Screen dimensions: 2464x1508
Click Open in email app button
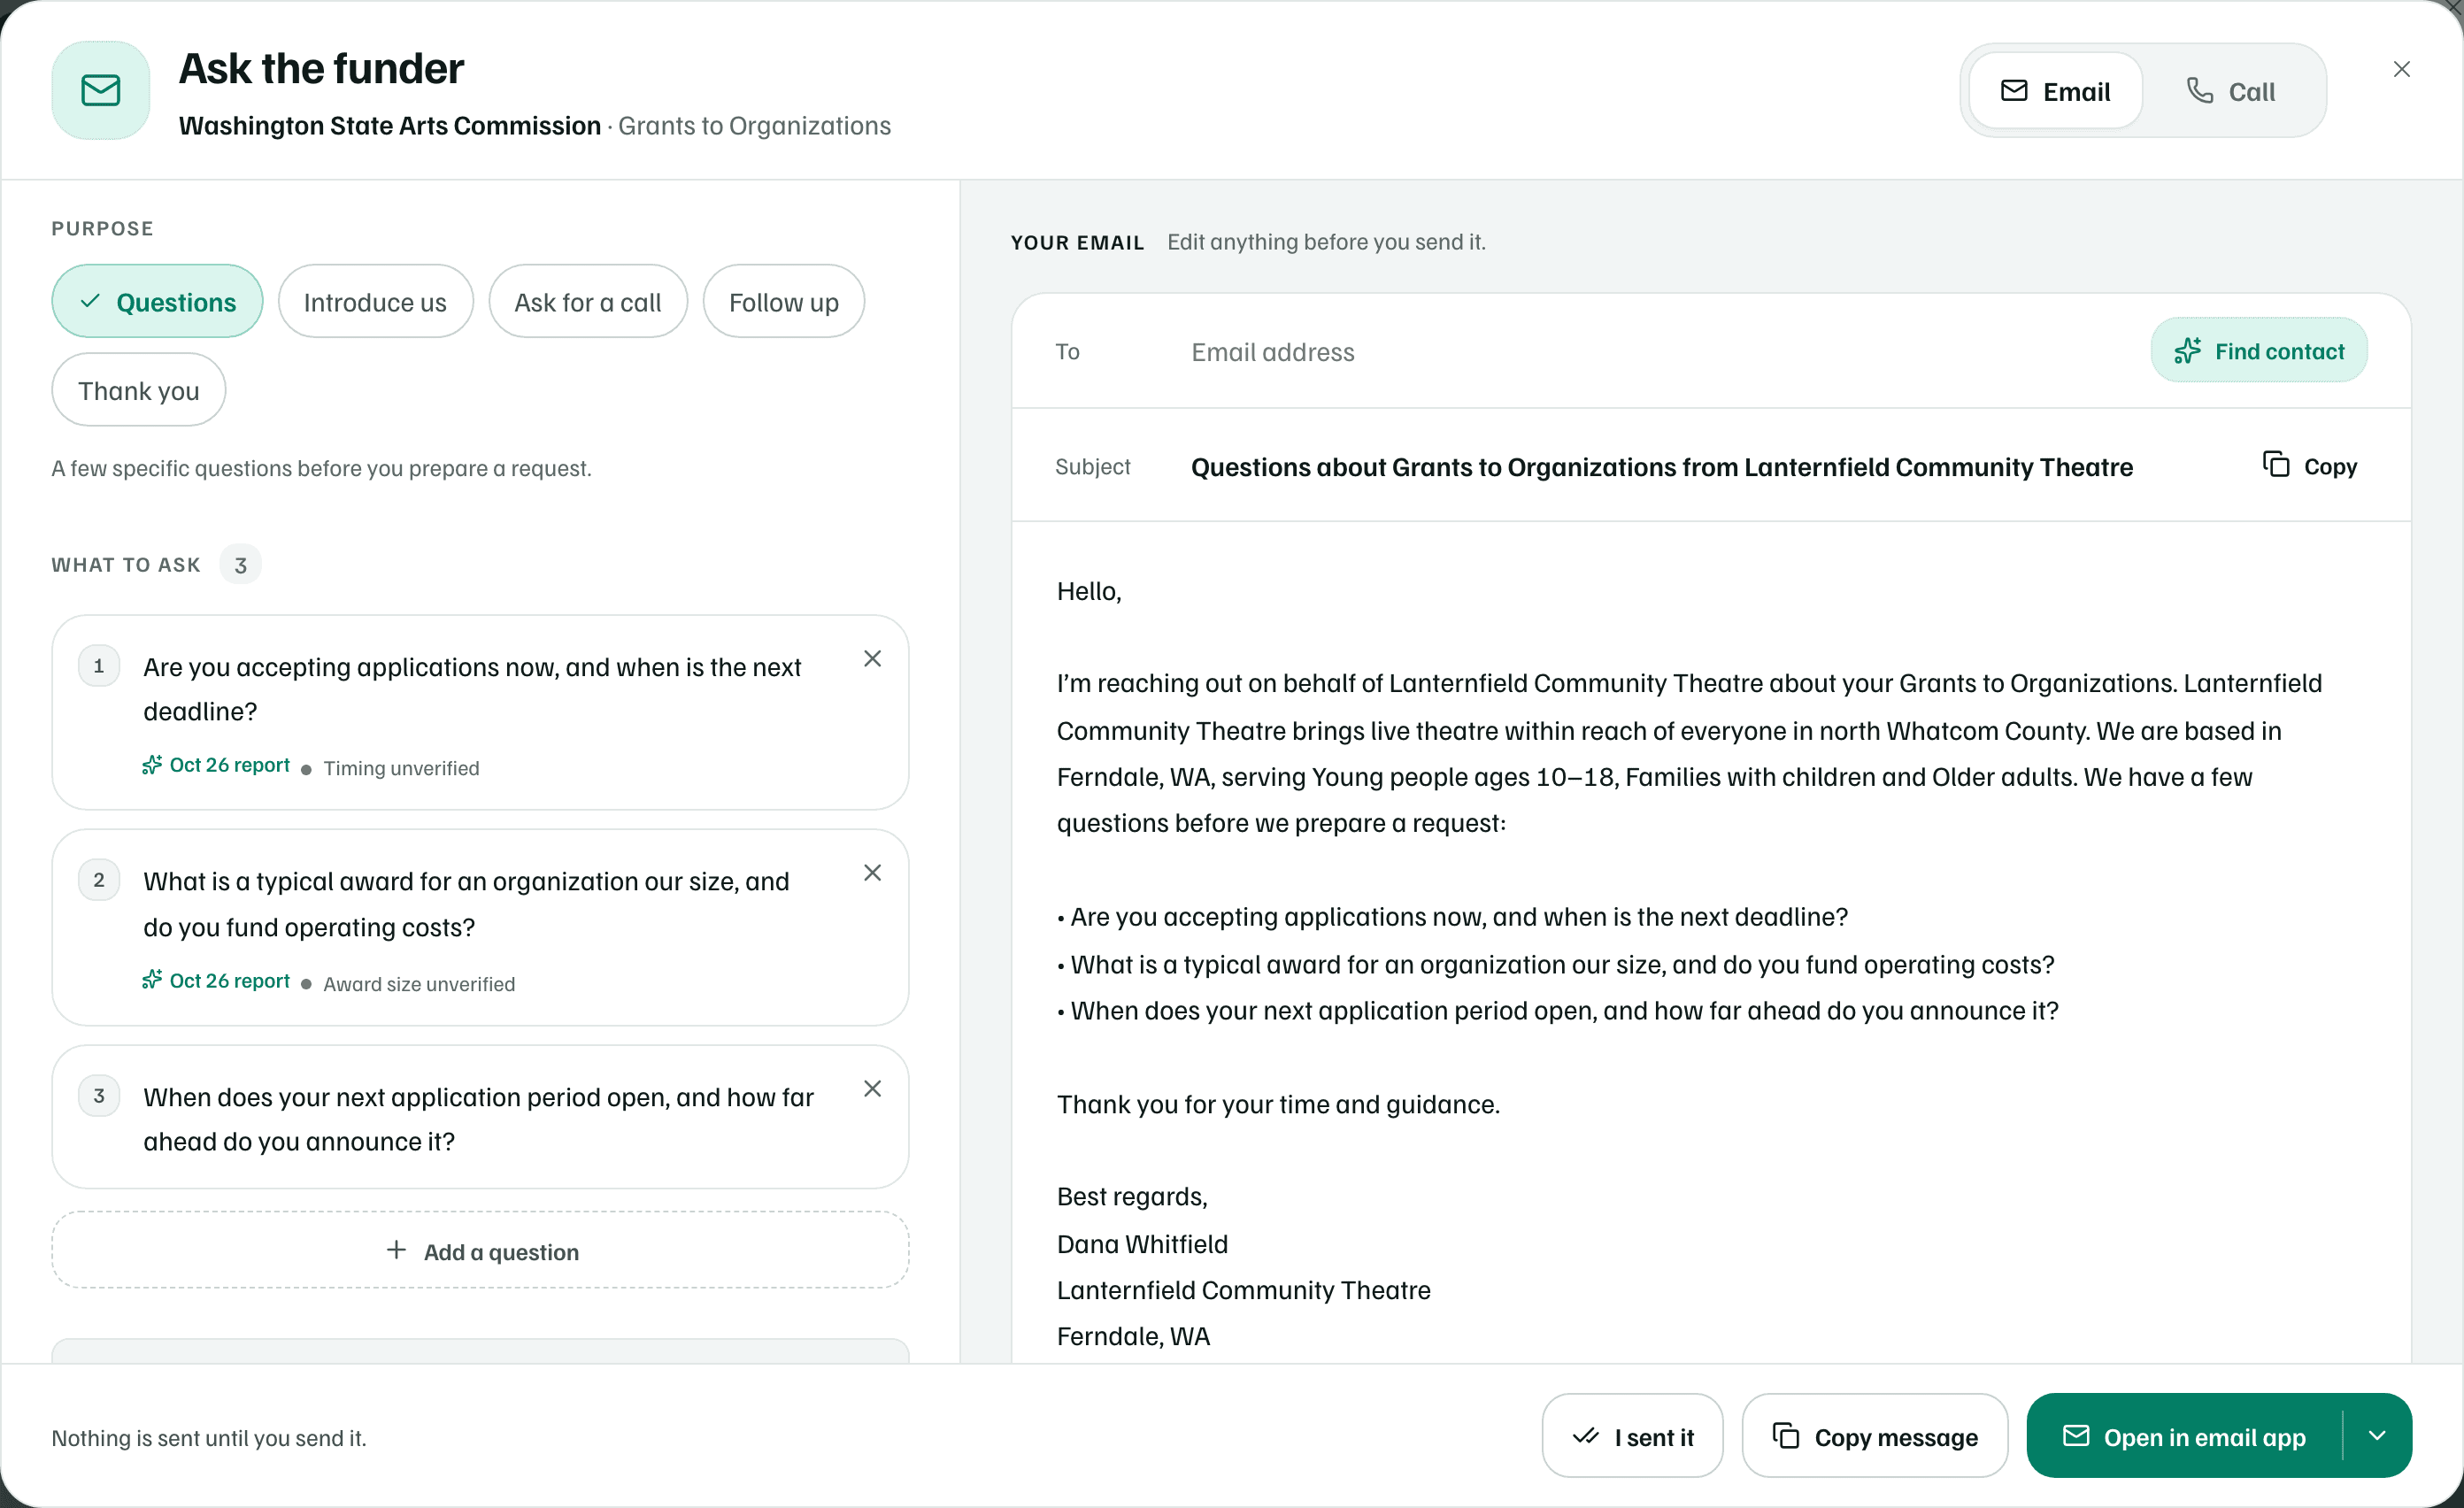coord(2184,1436)
